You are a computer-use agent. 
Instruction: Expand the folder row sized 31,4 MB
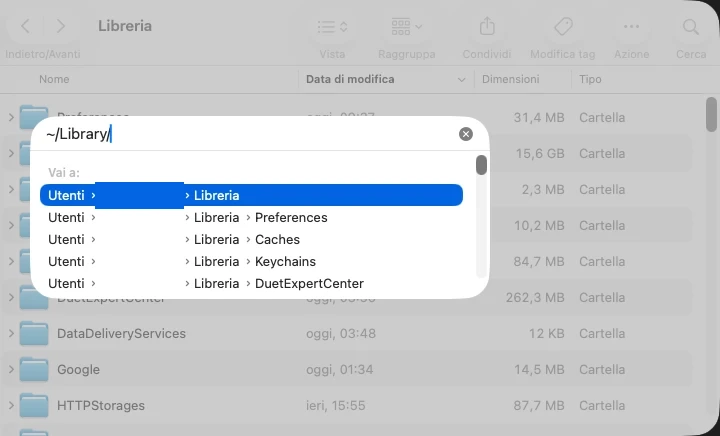coord(11,117)
